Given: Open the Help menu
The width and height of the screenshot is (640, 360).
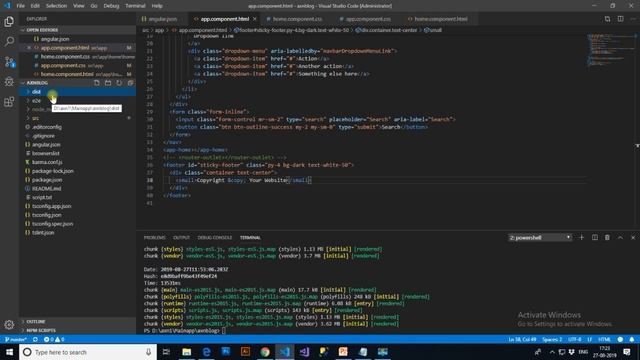Looking at the screenshot, I should coord(157,6).
